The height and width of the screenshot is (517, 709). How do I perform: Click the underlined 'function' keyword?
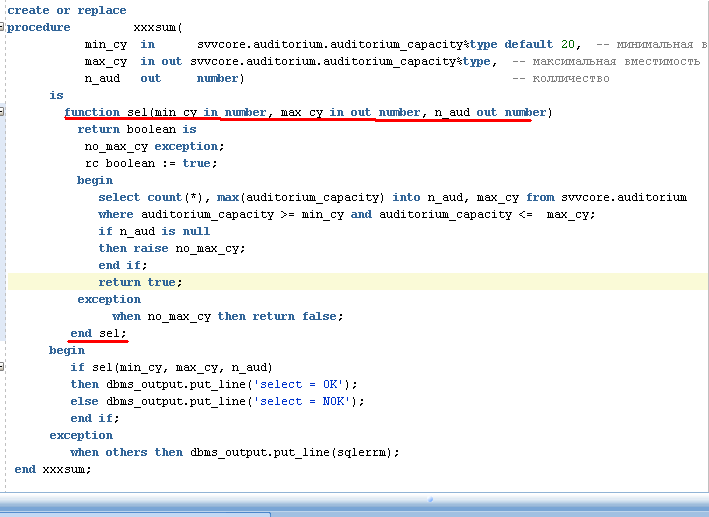click(x=92, y=112)
